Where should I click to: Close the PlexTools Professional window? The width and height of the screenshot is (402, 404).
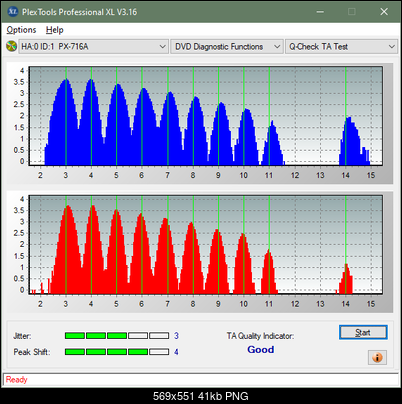384,12
